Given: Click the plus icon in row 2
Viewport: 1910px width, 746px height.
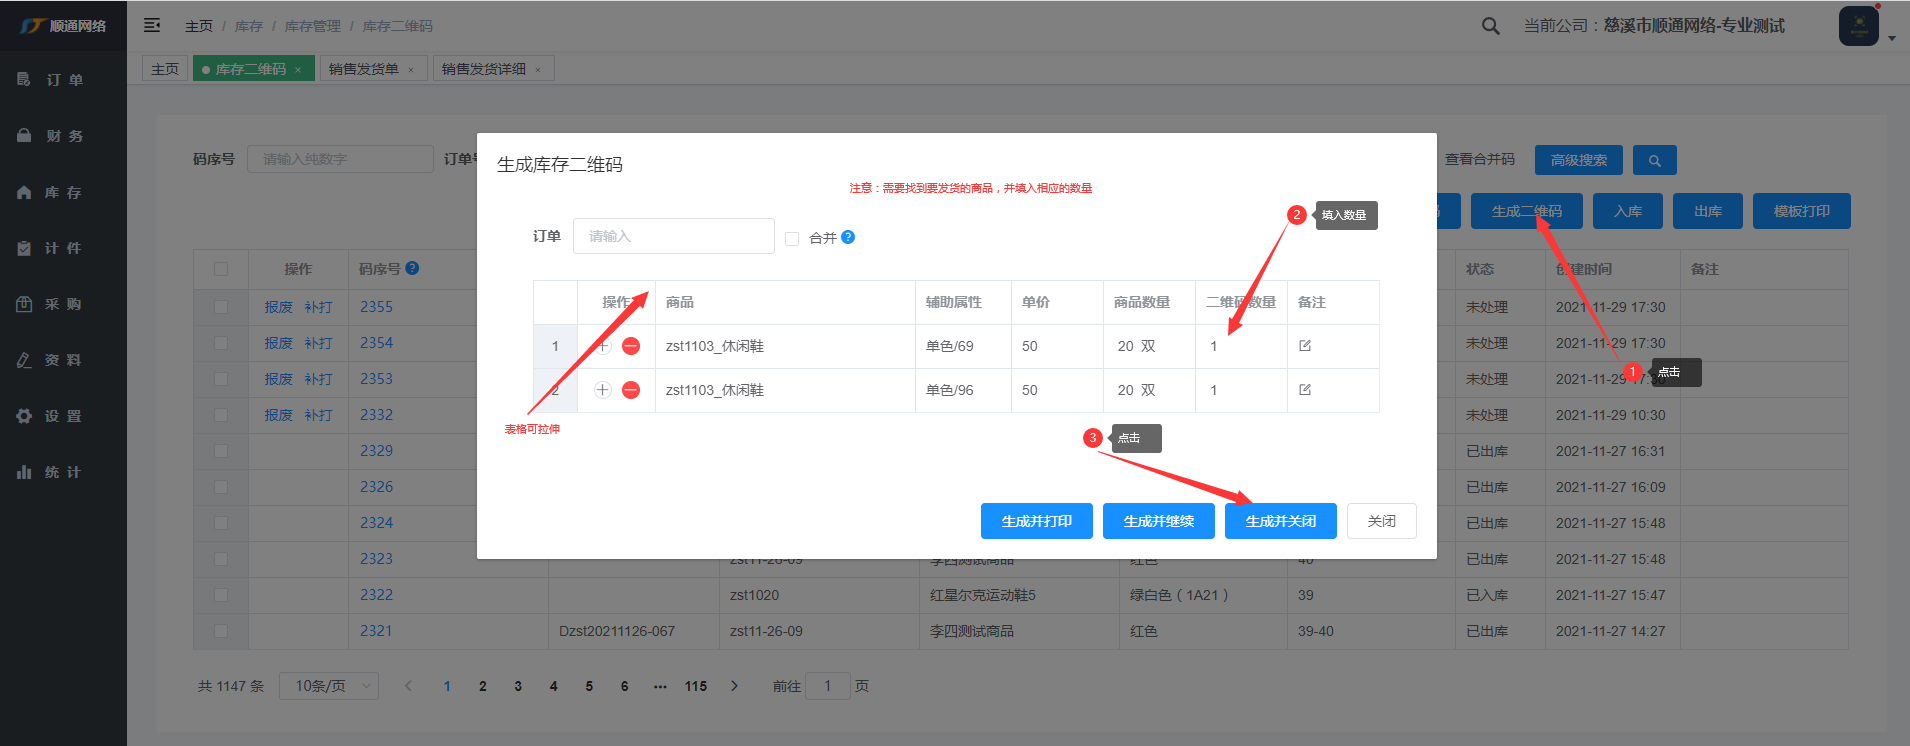Looking at the screenshot, I should click(x=603, y=390).
